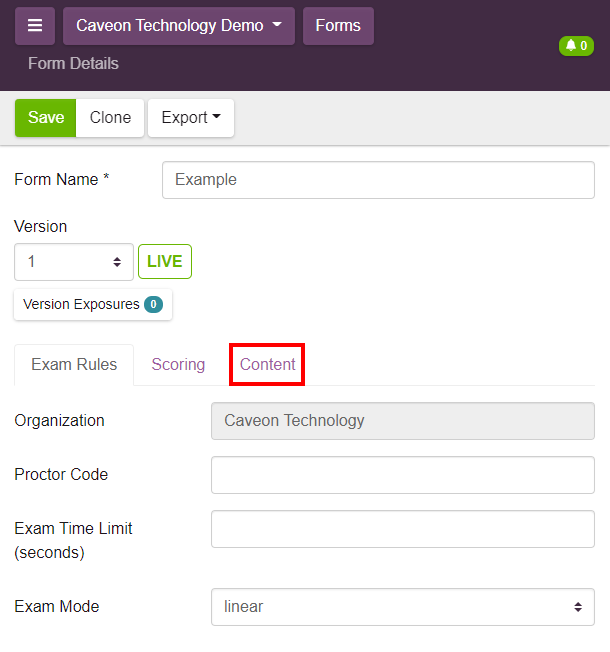Click the Version Exposures count badge
Viewport: 610px width, 652px height.
[x=153, y=305]
